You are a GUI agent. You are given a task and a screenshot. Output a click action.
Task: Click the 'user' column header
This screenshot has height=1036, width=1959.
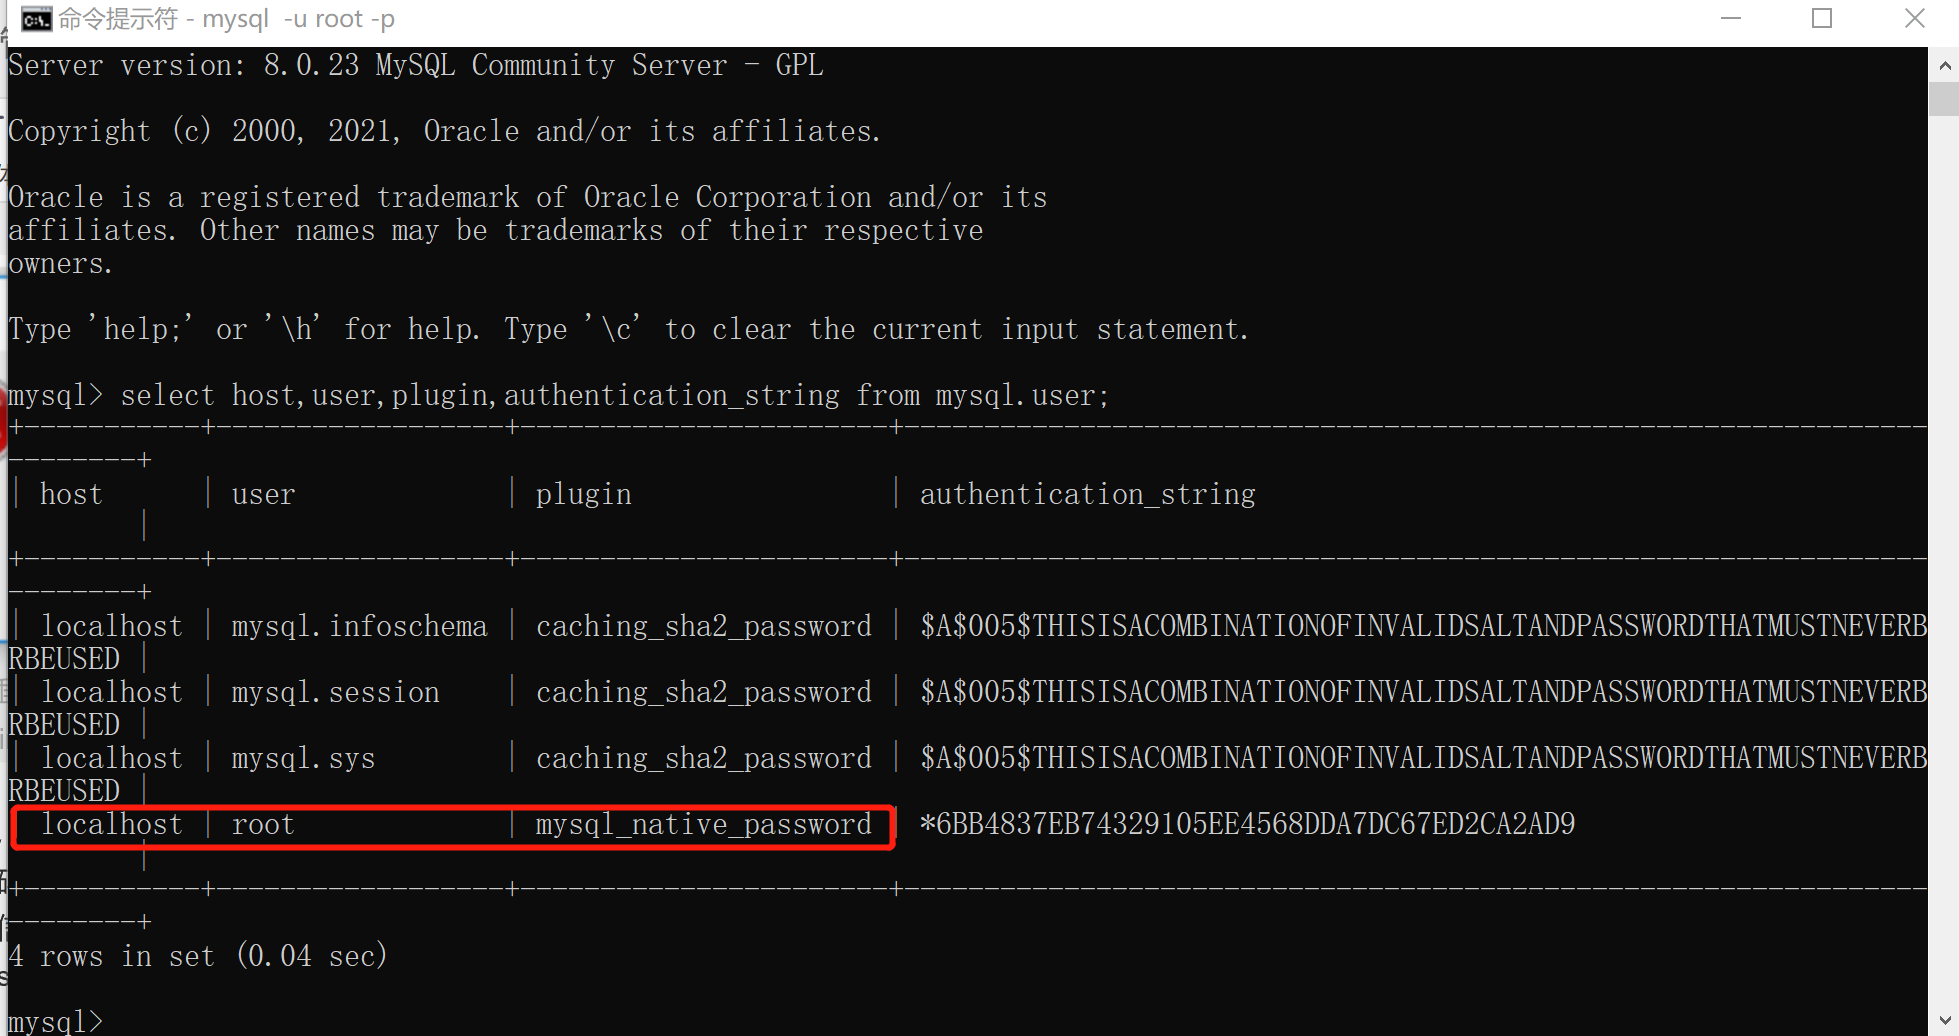click(x=263, y=494)
